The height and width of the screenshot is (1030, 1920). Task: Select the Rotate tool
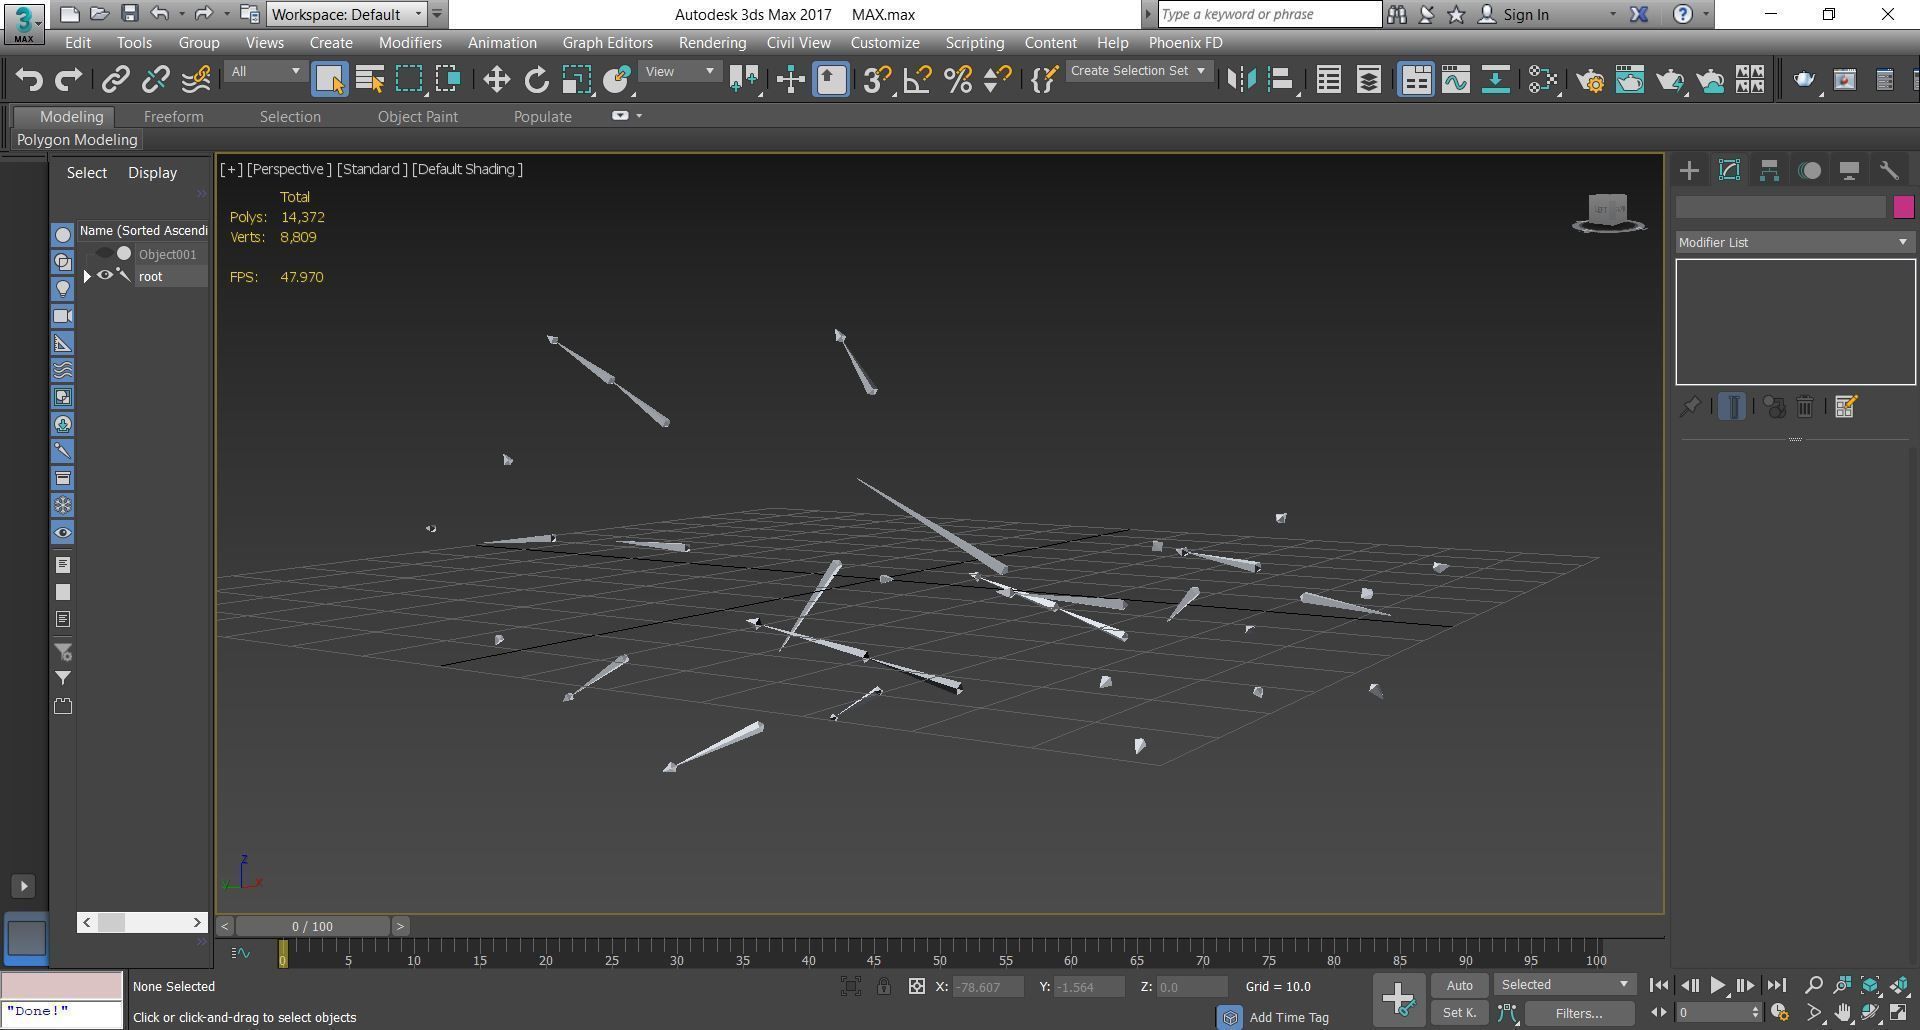point(537,79)
